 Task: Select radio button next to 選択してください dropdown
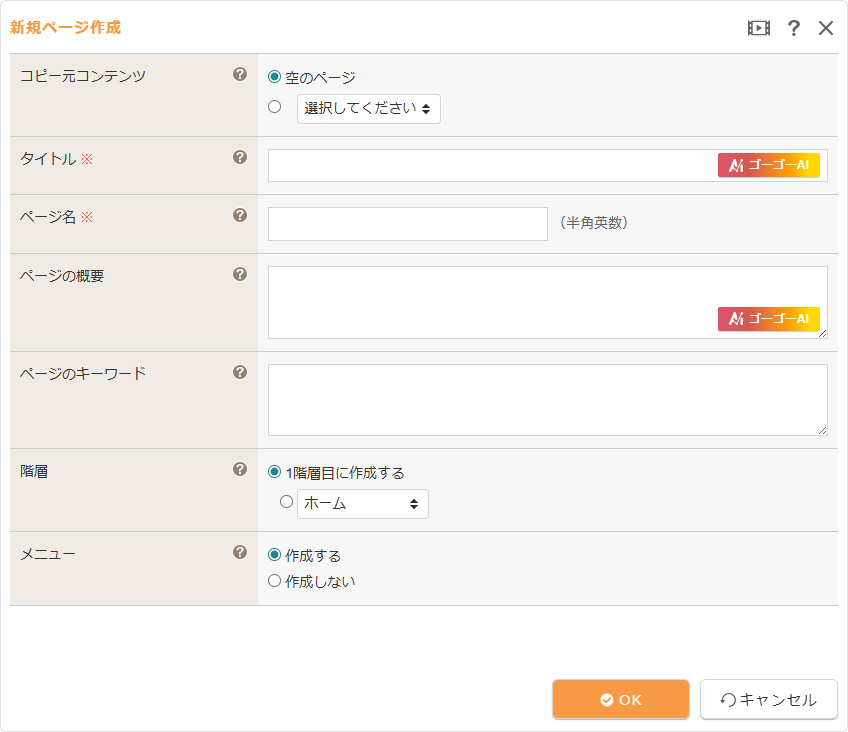coord(275,107)
